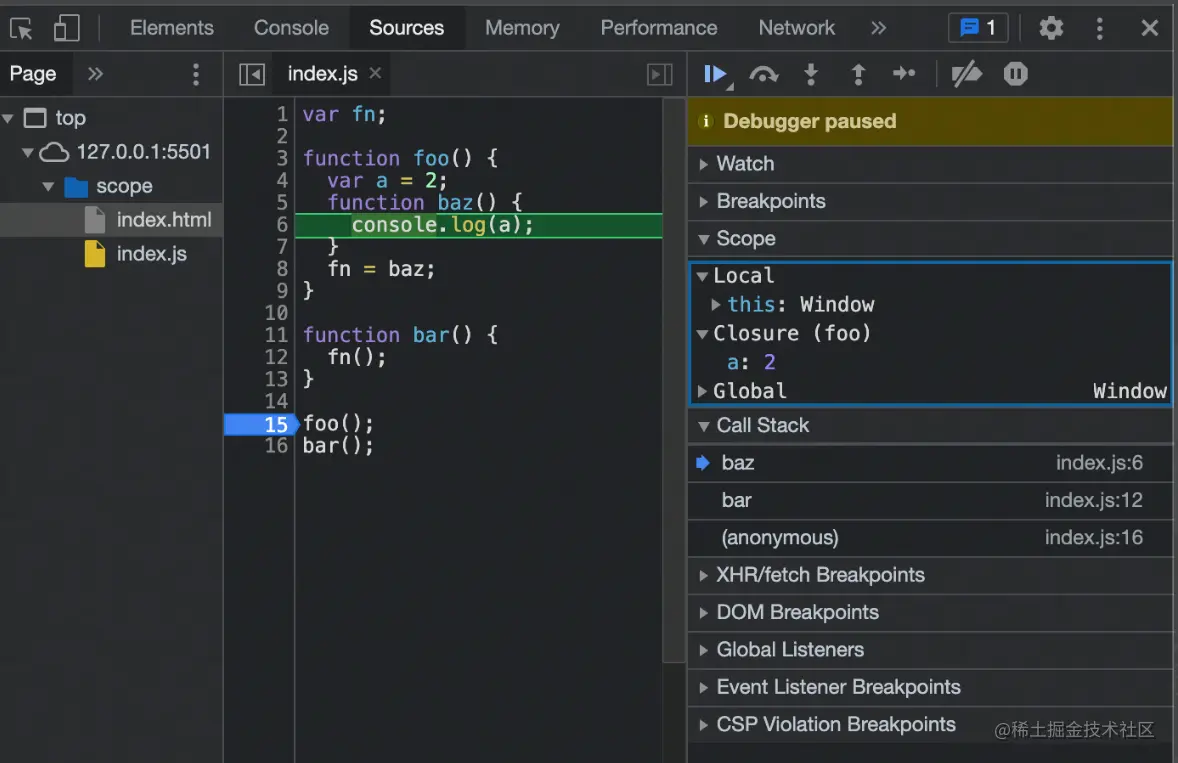
Task: Open the Network tab
Action: point(796,28)
